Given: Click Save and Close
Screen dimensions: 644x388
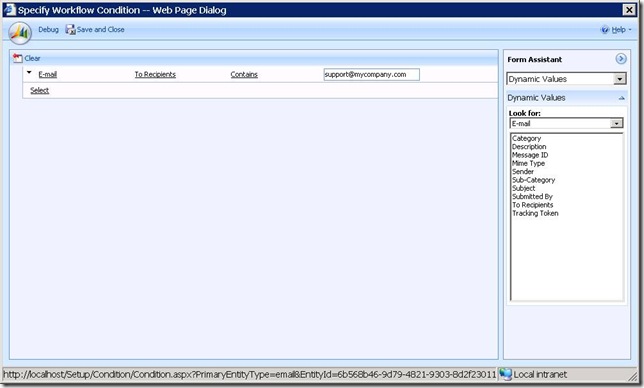Looking at the screenshot, I should click(100, 30).
